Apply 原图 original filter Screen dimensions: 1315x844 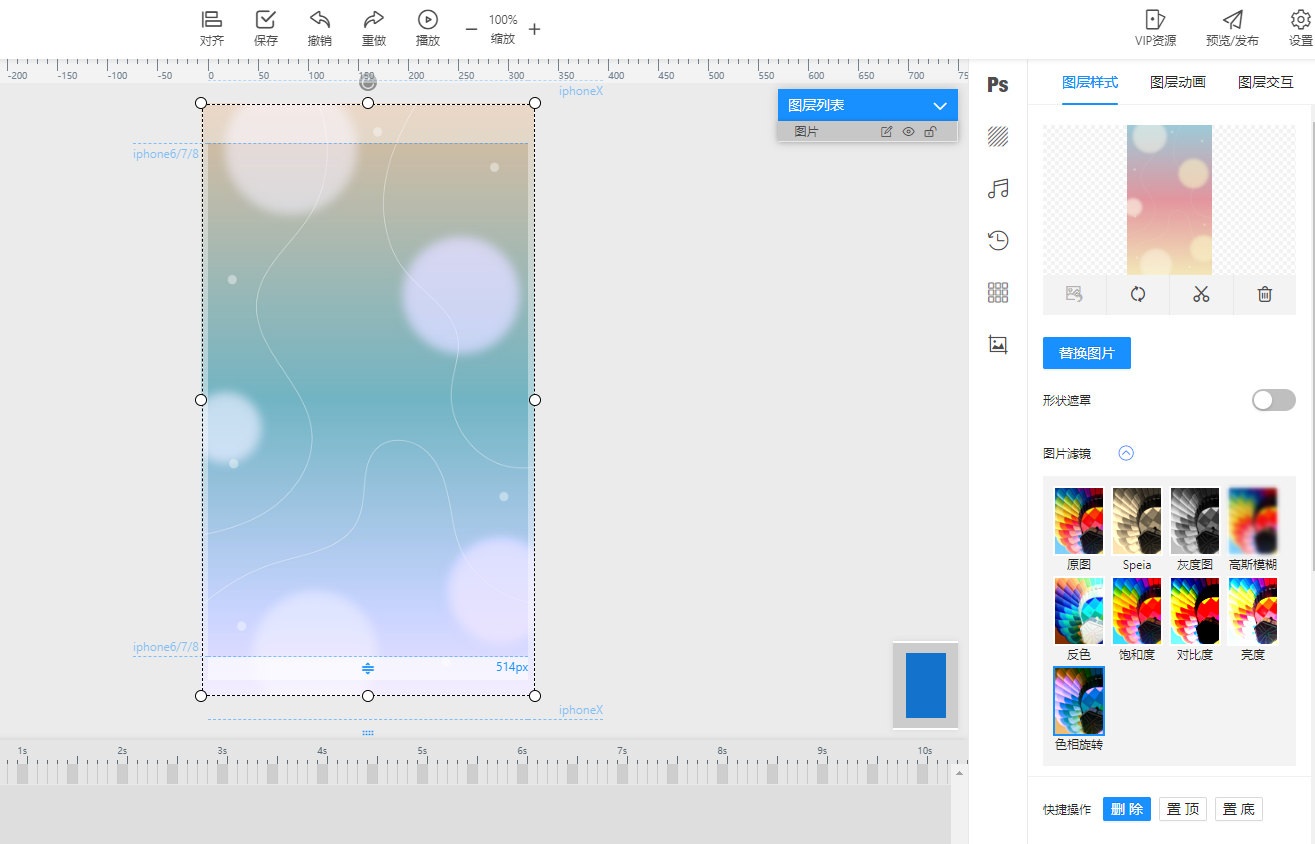[x=1079, y=521]
